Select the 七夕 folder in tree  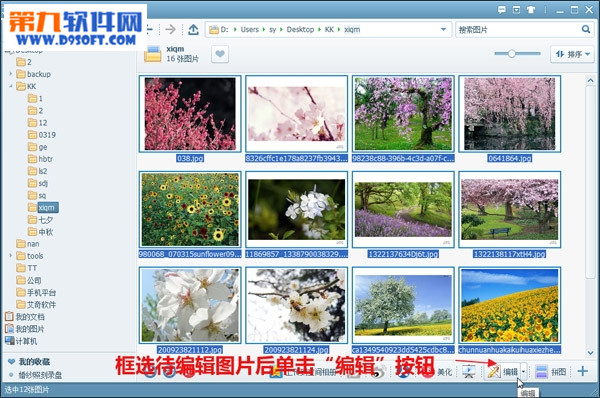point(41,220)
